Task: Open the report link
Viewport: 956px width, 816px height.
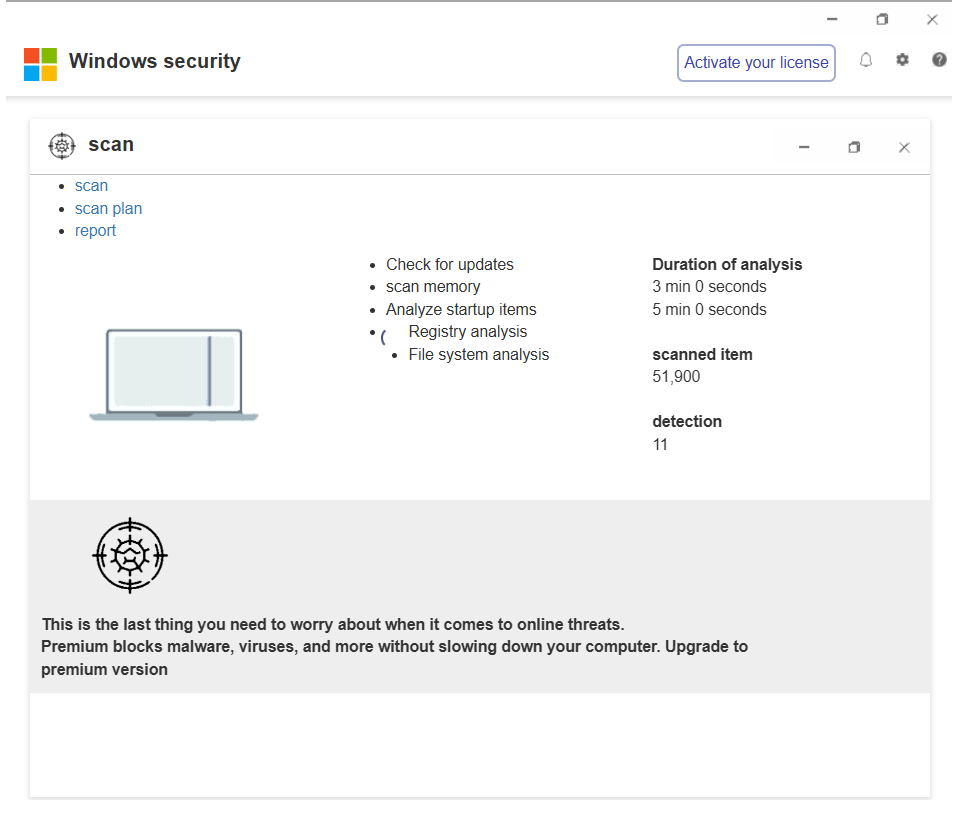Action: coord(95,231)
